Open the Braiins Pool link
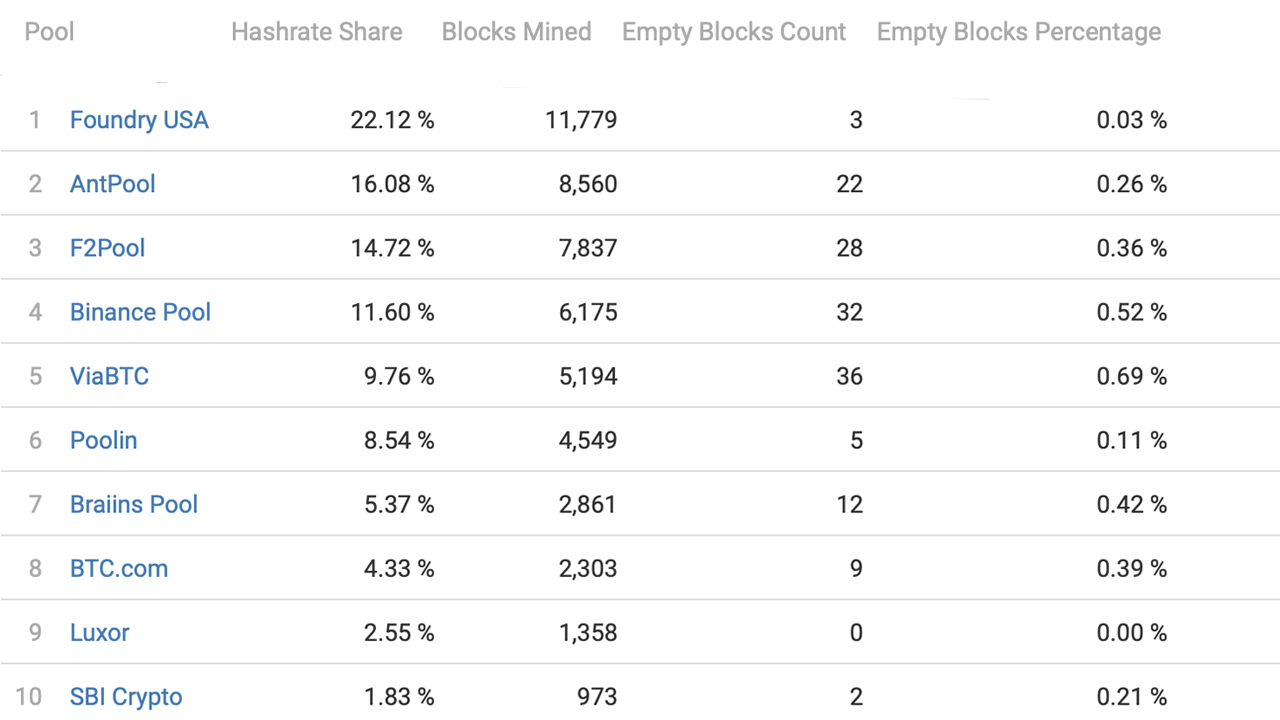 point(134,504)
